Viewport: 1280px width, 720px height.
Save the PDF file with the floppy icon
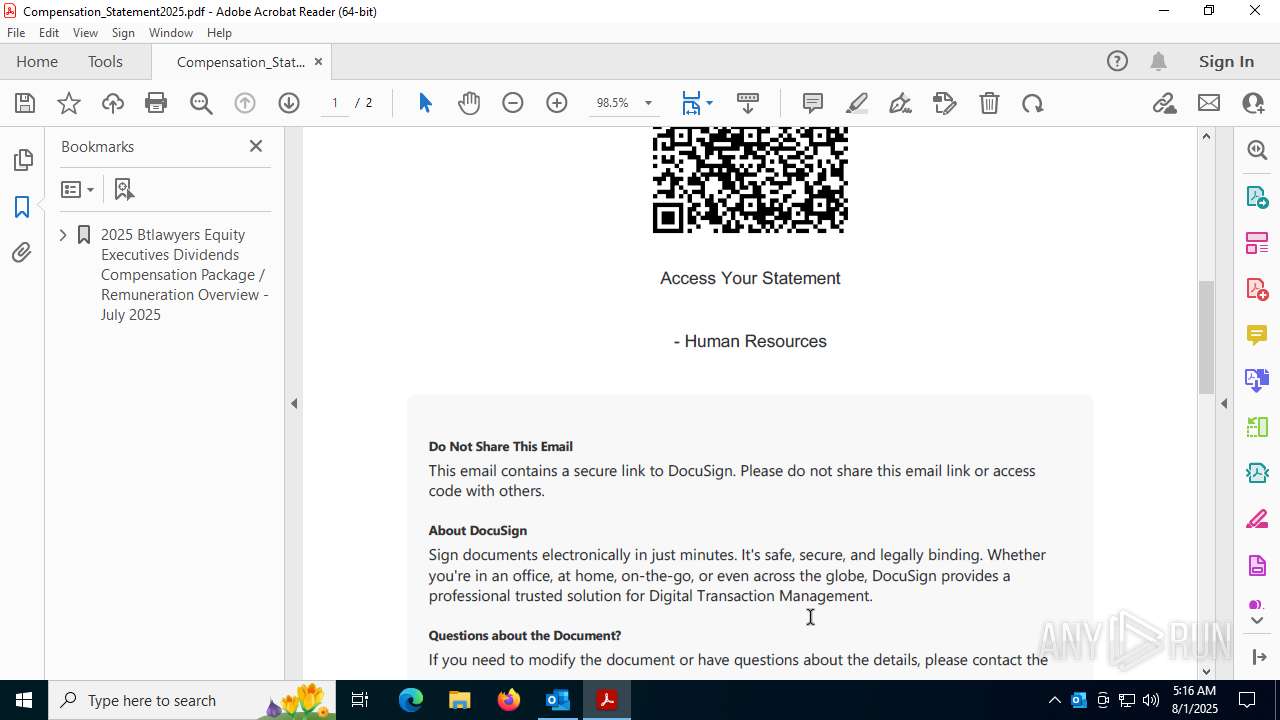(25, 103)
